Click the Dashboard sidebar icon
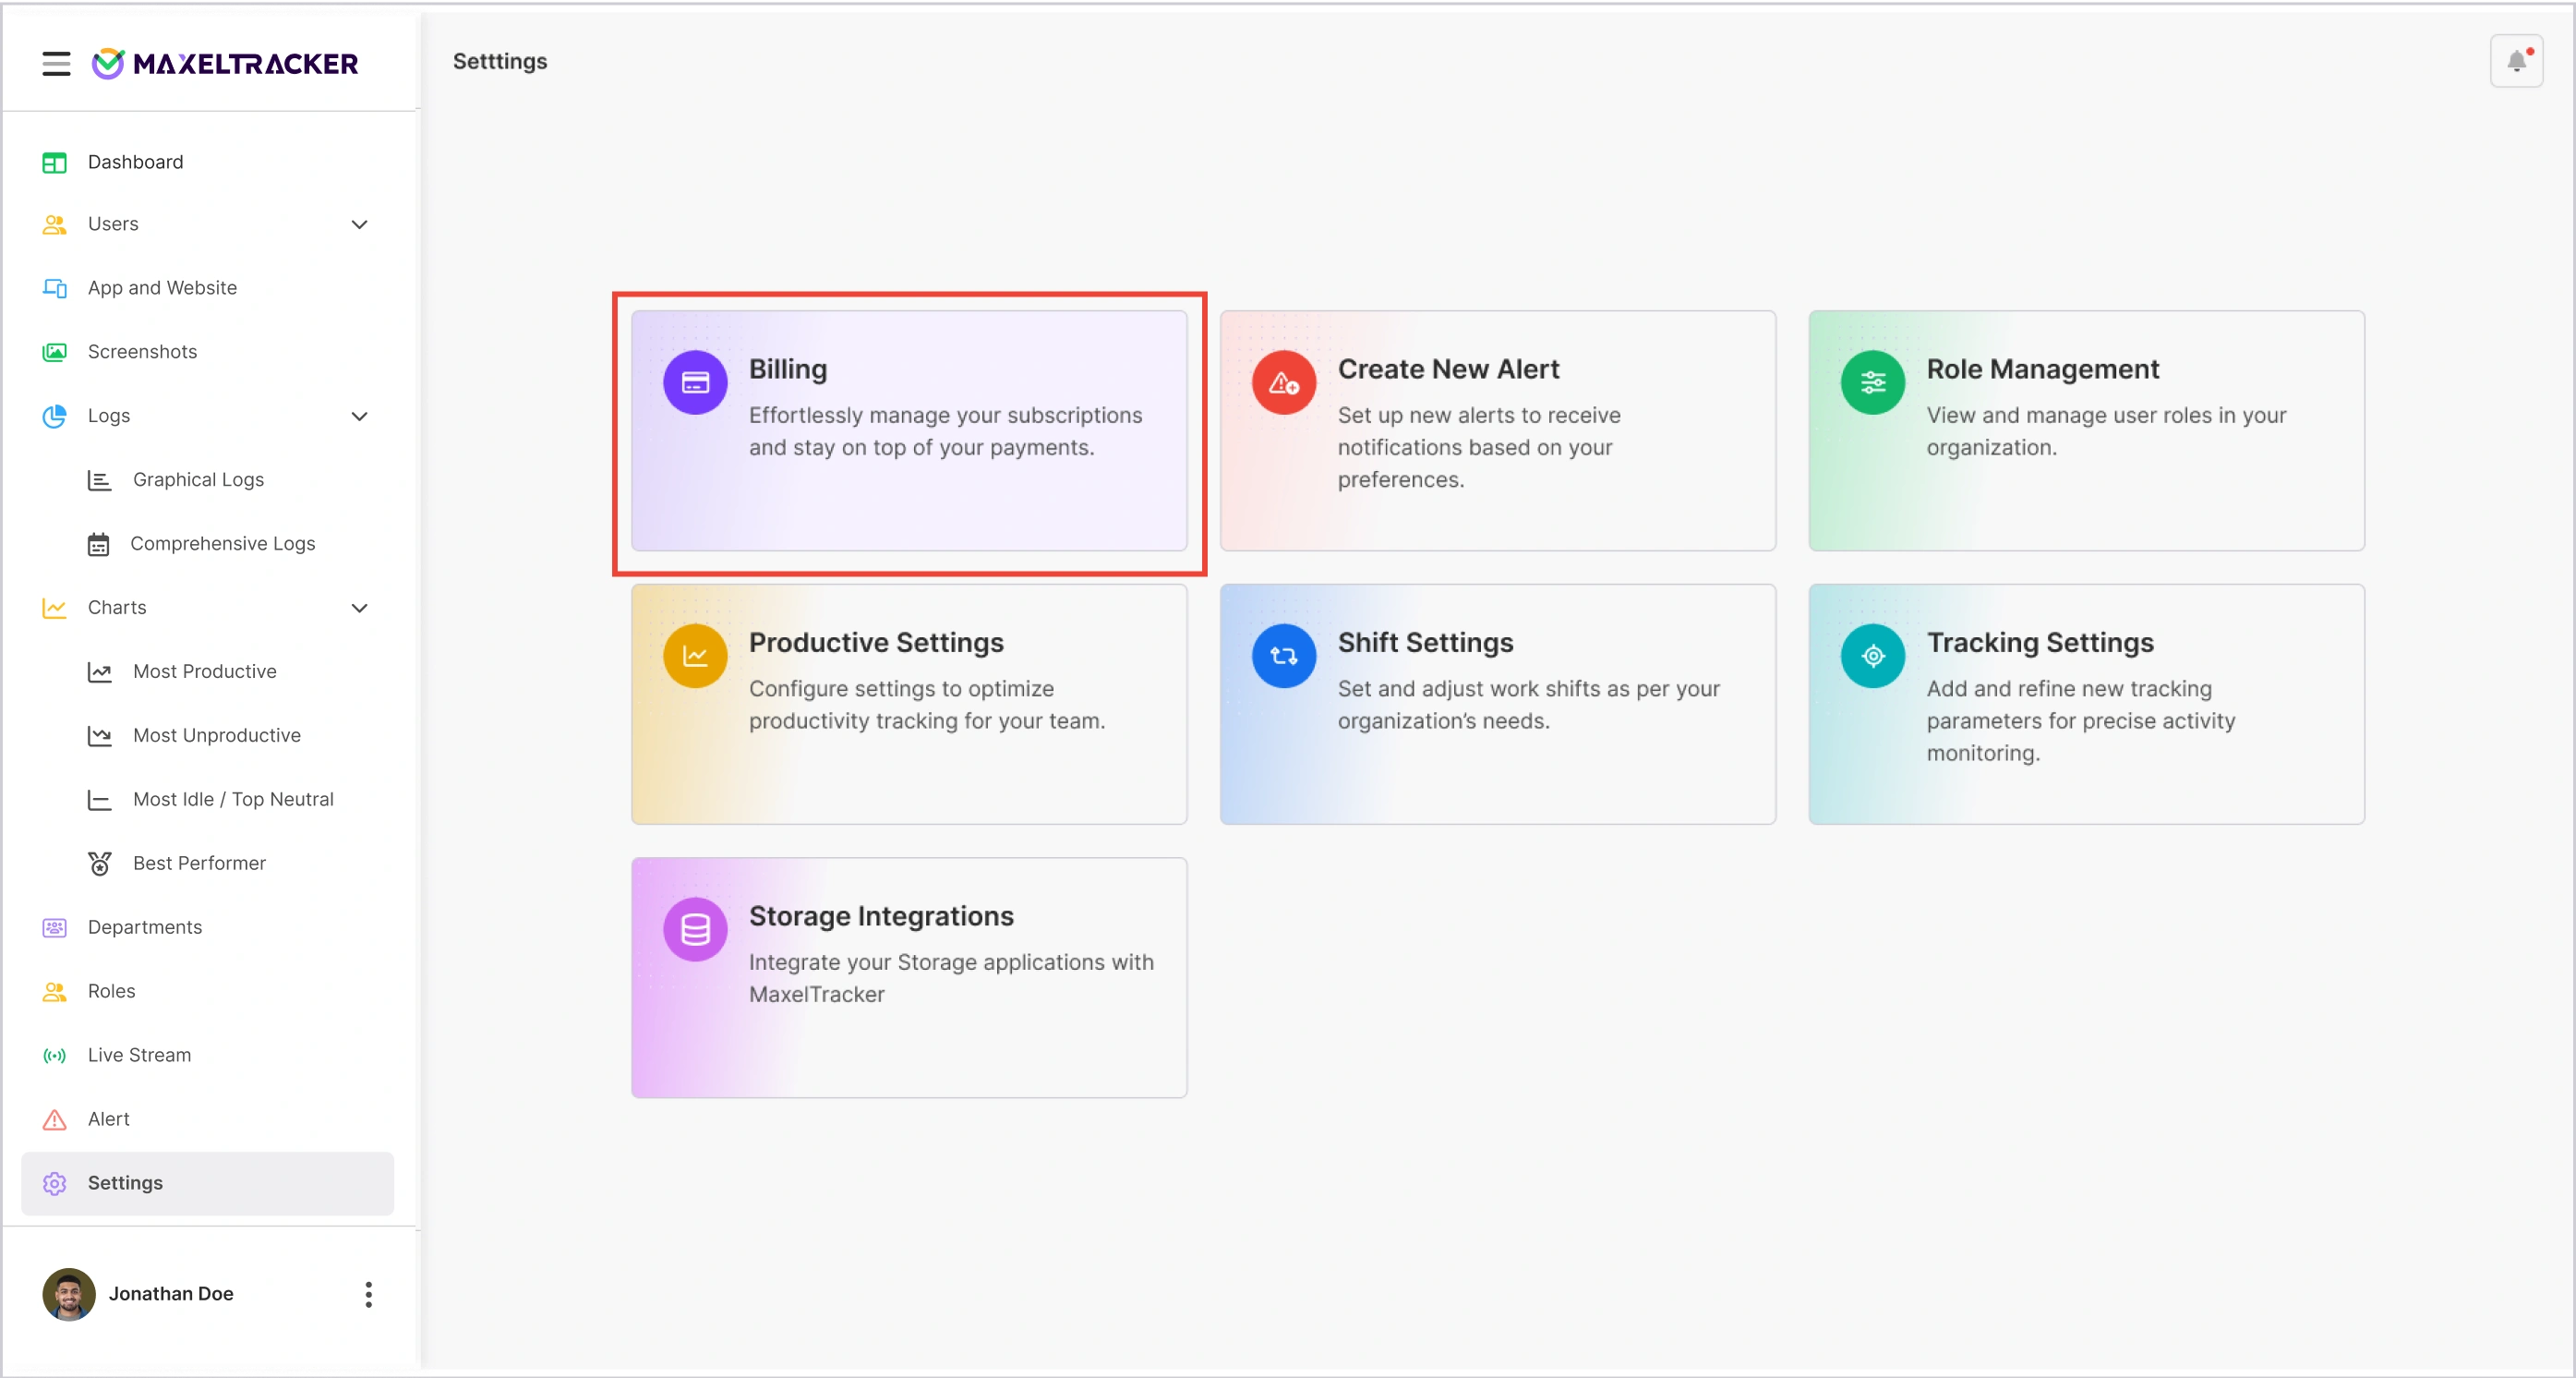2576x1378 pixels. (54, 162)
